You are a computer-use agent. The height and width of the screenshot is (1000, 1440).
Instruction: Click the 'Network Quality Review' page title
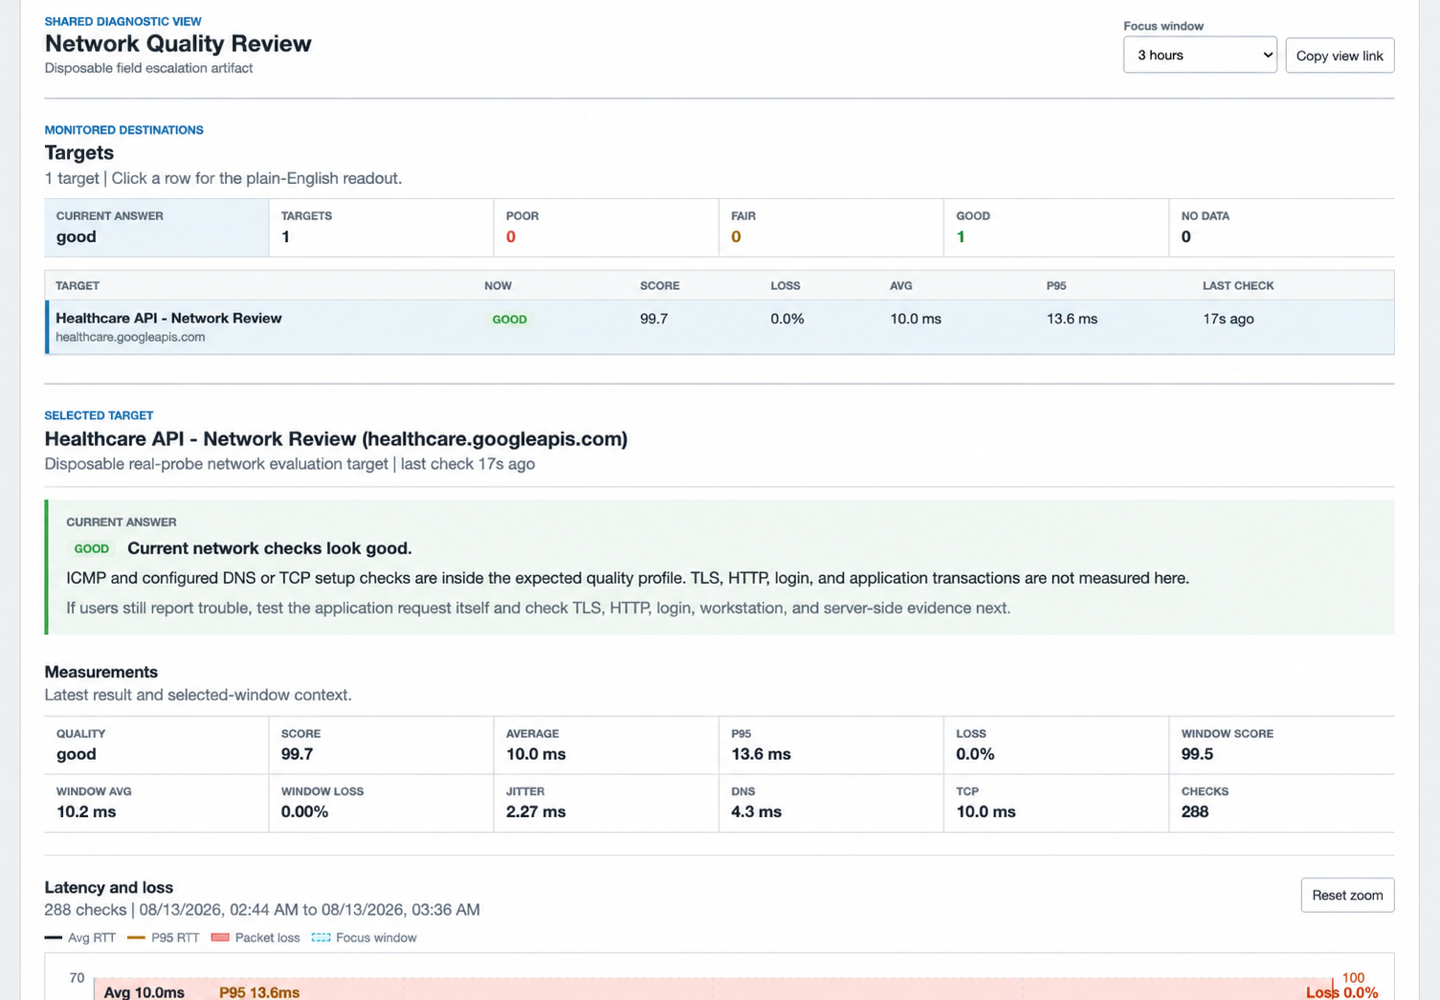point(178,44)
